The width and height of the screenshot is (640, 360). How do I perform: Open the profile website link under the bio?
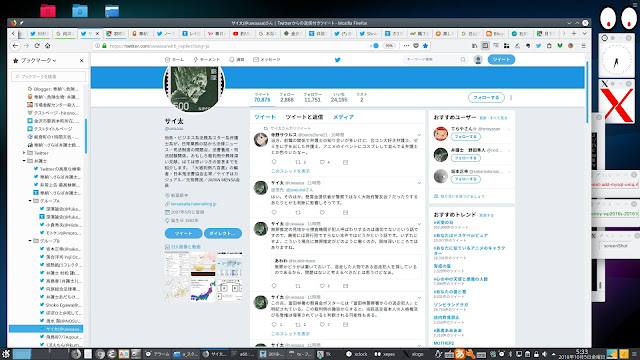tap(193, 204)
